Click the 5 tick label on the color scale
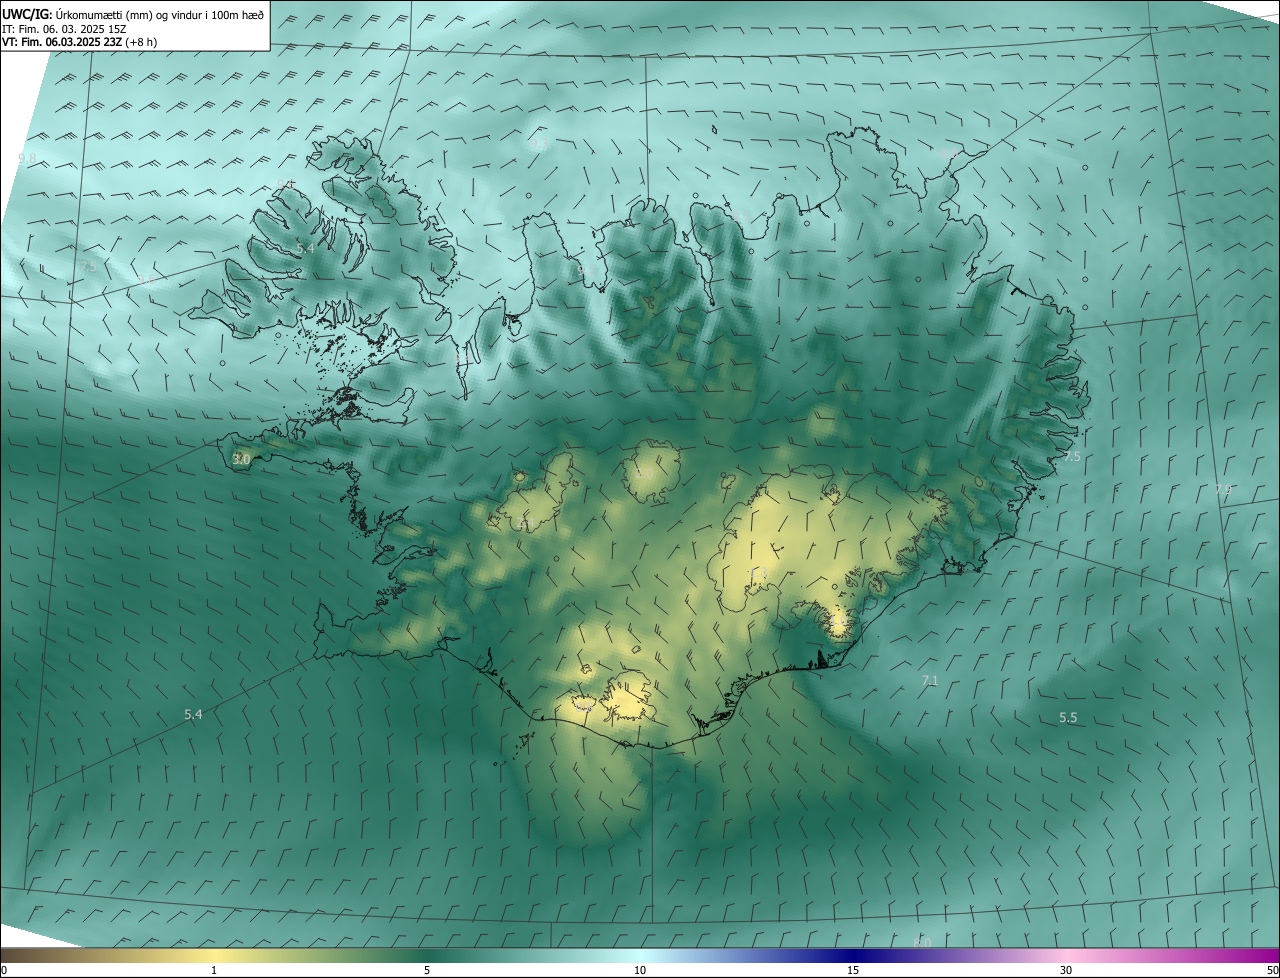Viewport: 1280px width, 978px height. tap(427, 970)
